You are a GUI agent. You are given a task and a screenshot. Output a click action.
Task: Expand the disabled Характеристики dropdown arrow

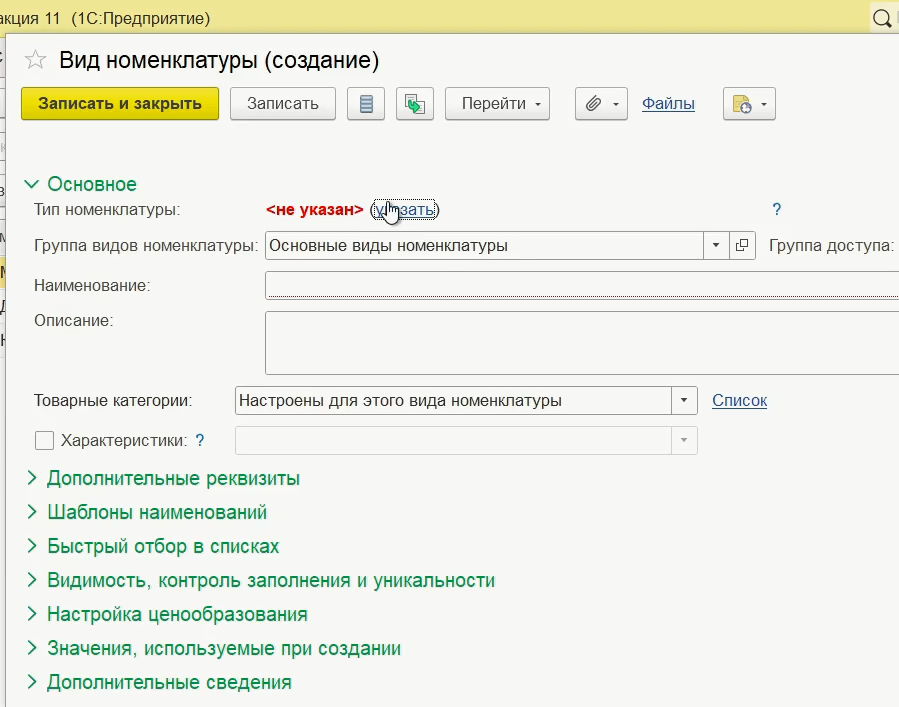(x=684, y=440)
